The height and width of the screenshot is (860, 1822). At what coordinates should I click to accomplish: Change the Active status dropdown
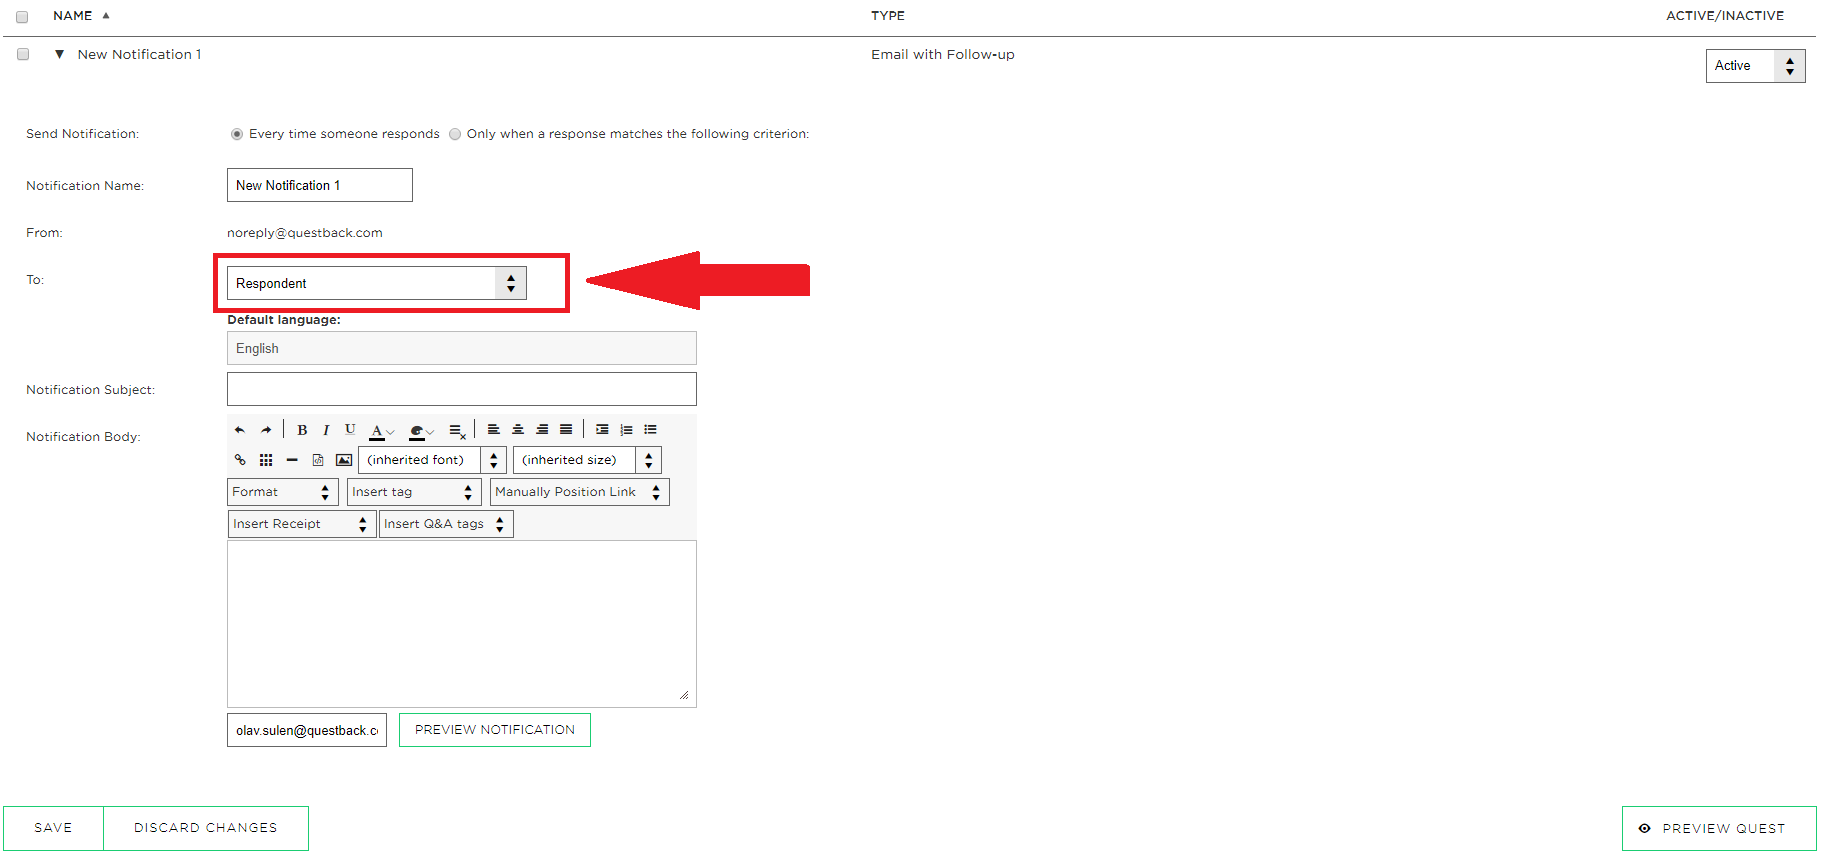click(x=1755, y=66)
